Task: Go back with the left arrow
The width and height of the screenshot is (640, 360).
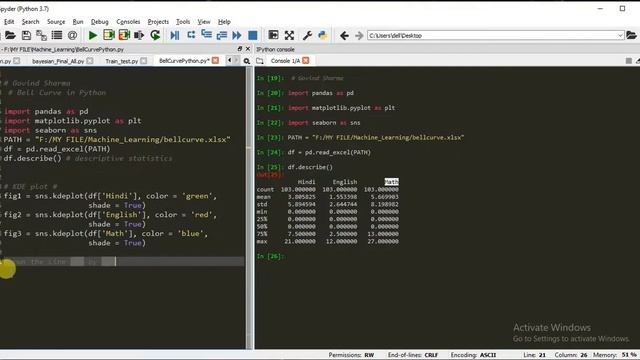Action: [x=344, y=36]
